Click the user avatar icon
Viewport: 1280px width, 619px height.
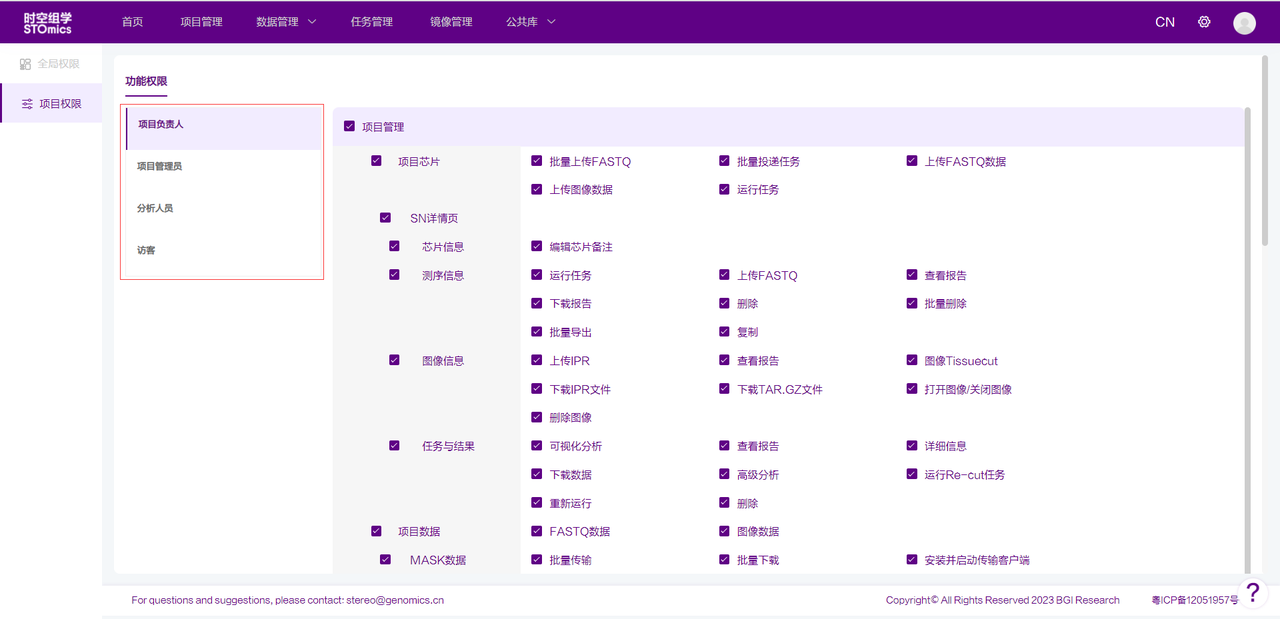1244,23
